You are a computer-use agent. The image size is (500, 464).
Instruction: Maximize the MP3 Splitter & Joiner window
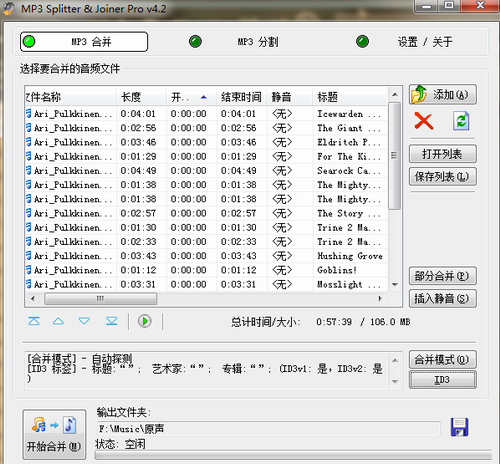(x=450, y=6)
